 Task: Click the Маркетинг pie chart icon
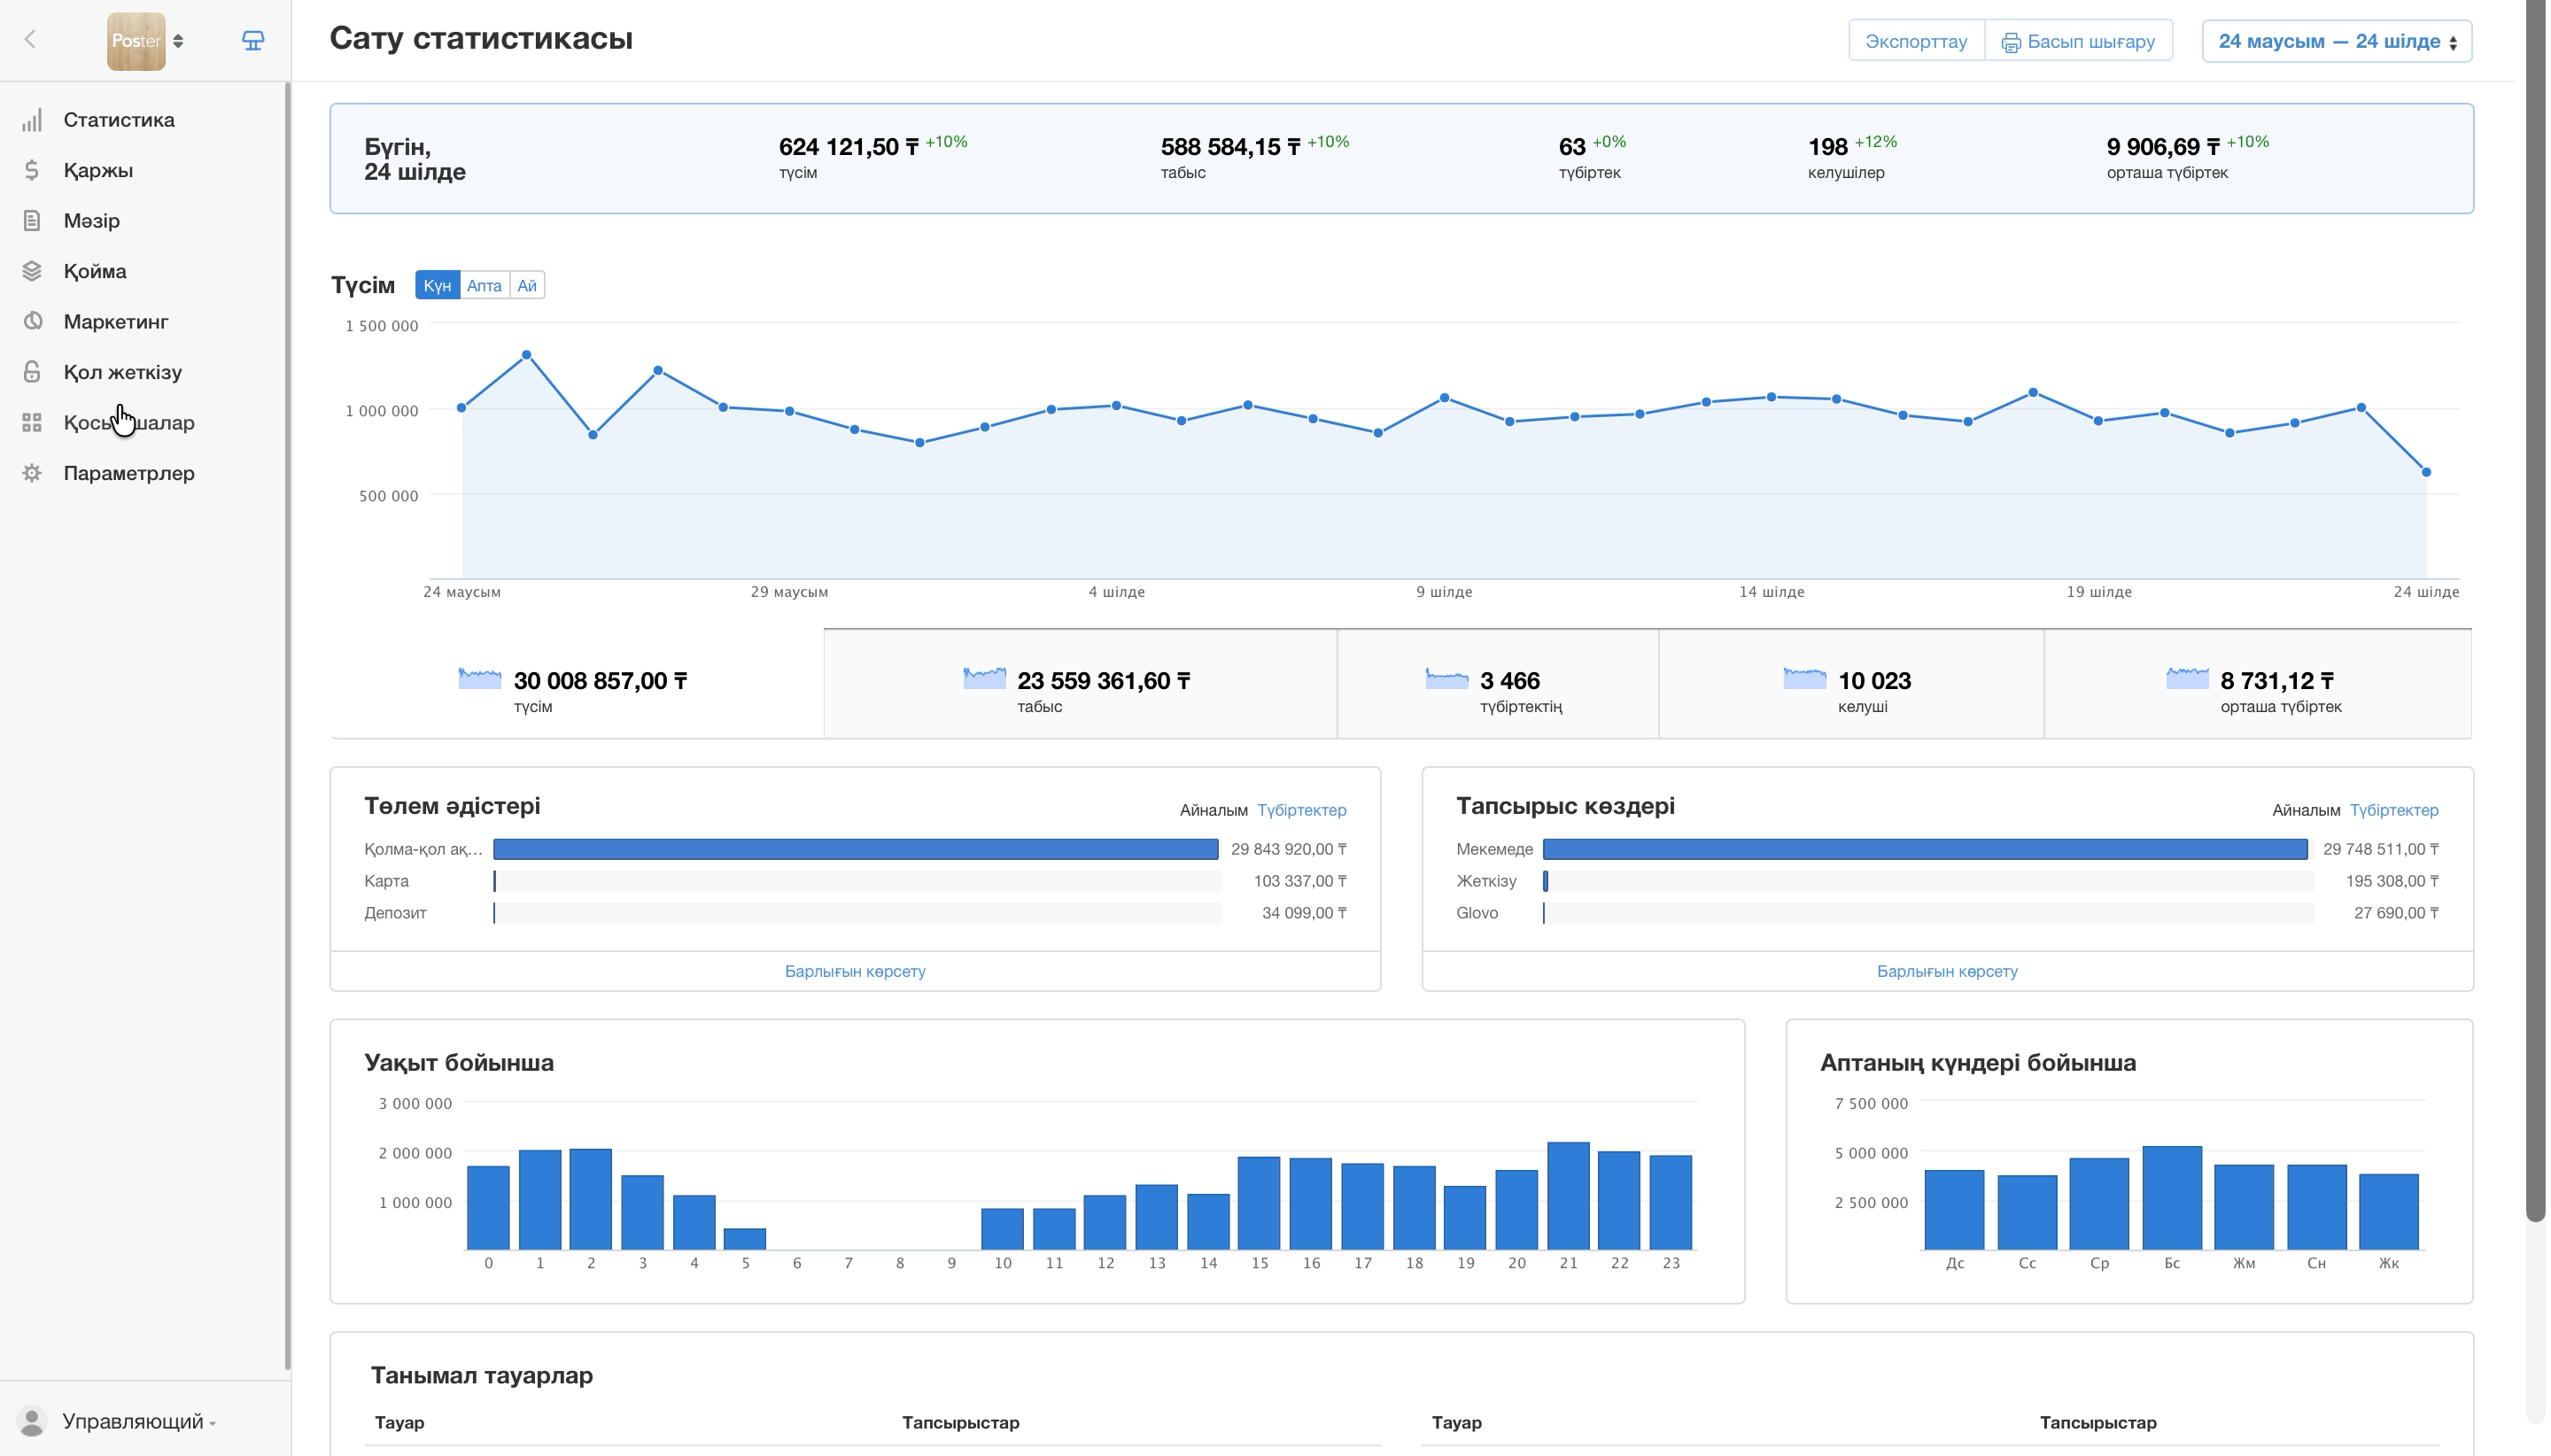32,322
